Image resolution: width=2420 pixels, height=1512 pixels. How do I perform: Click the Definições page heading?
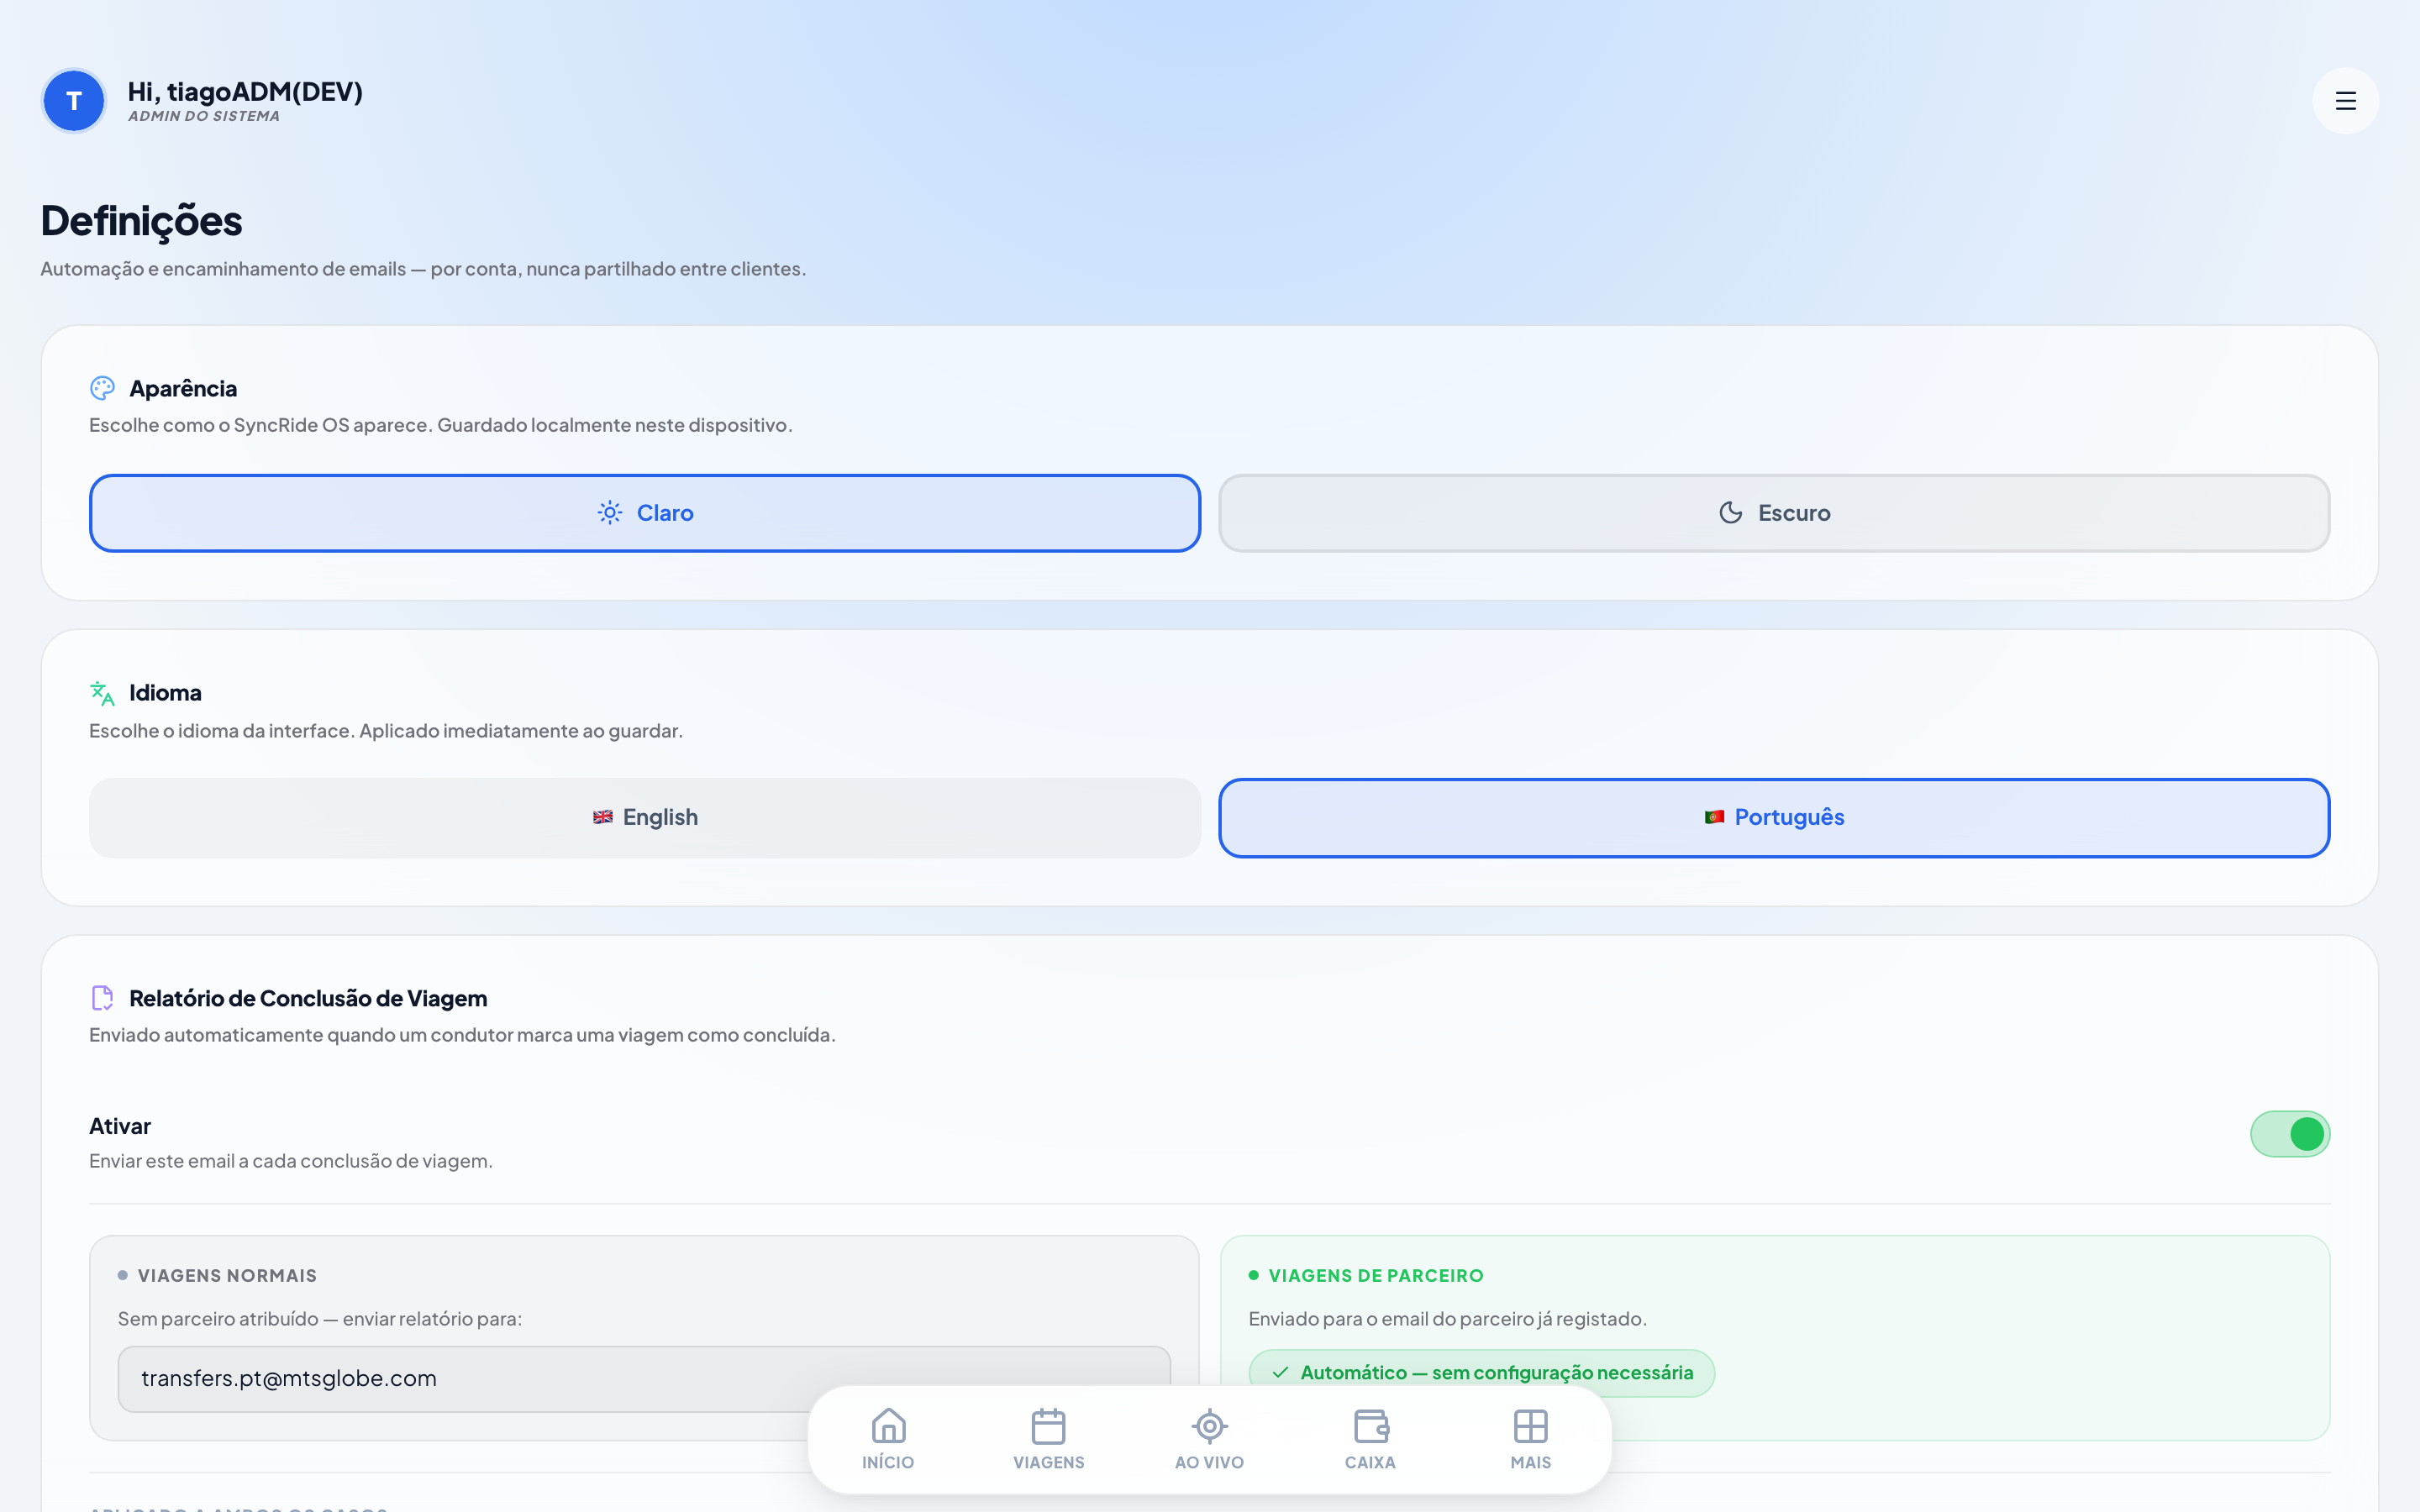click(141, 221)
